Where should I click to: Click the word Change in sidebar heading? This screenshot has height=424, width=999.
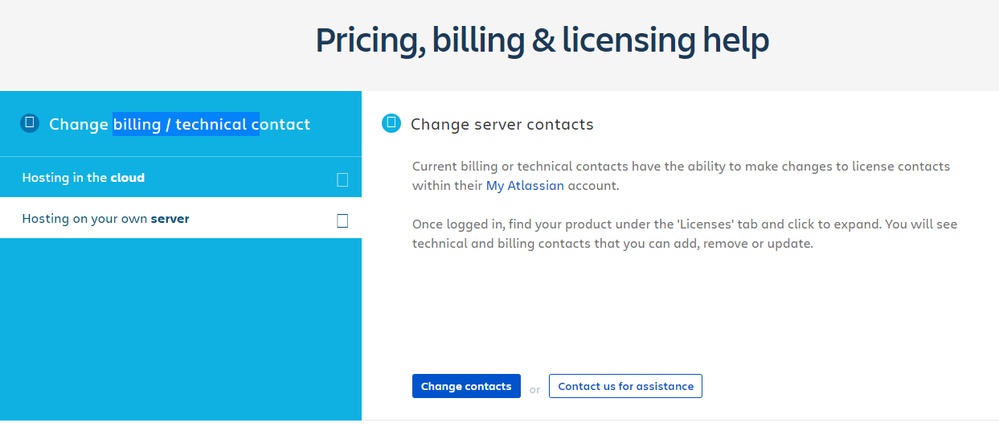point(78,124)
